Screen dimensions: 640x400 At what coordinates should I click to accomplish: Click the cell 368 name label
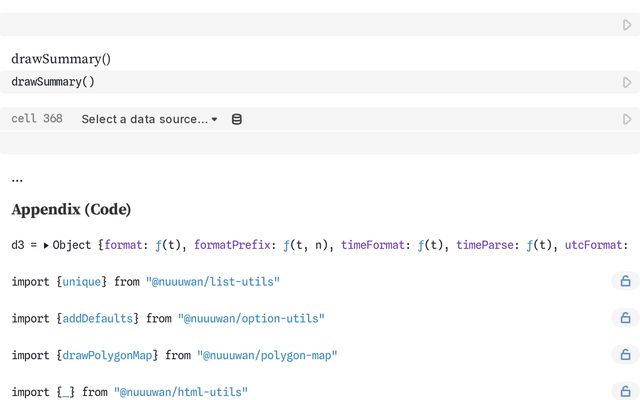(x=37, y=119)
